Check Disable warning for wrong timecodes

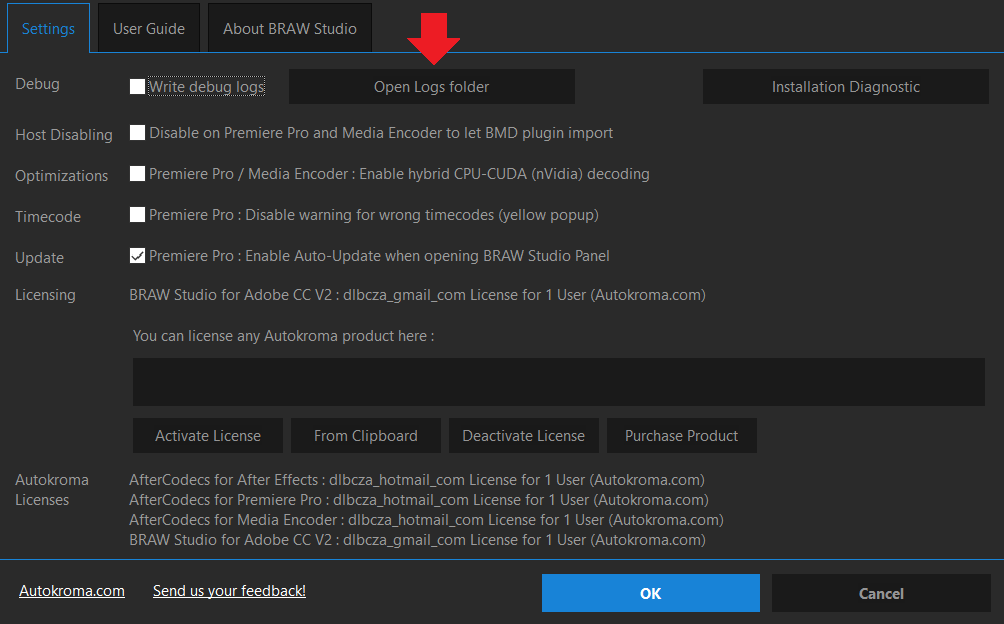[x=137, y=215]
